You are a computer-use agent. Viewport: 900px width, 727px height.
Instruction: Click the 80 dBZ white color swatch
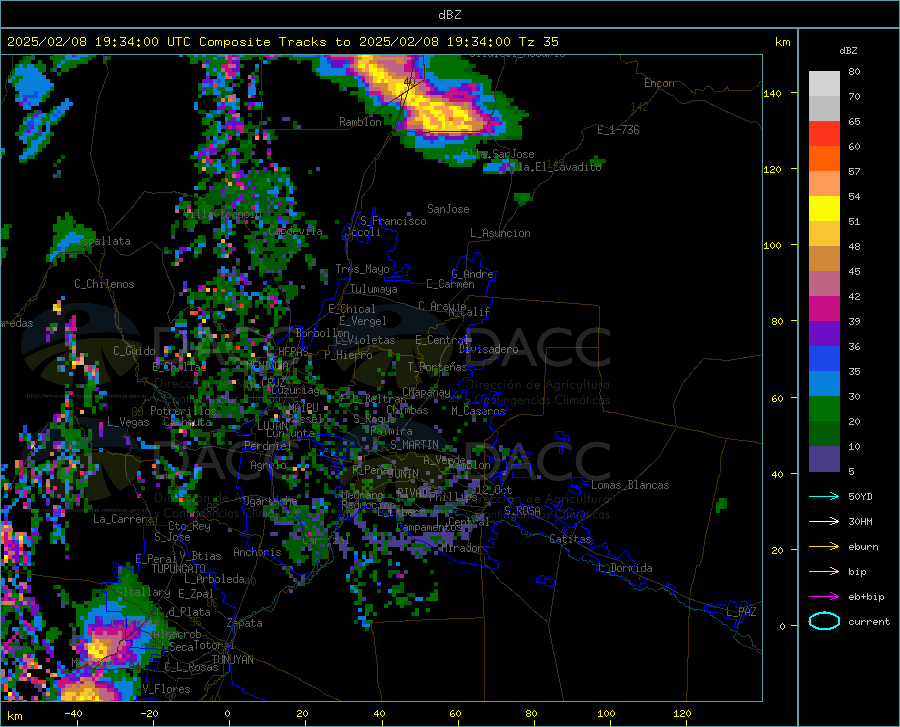click(824, 83)
